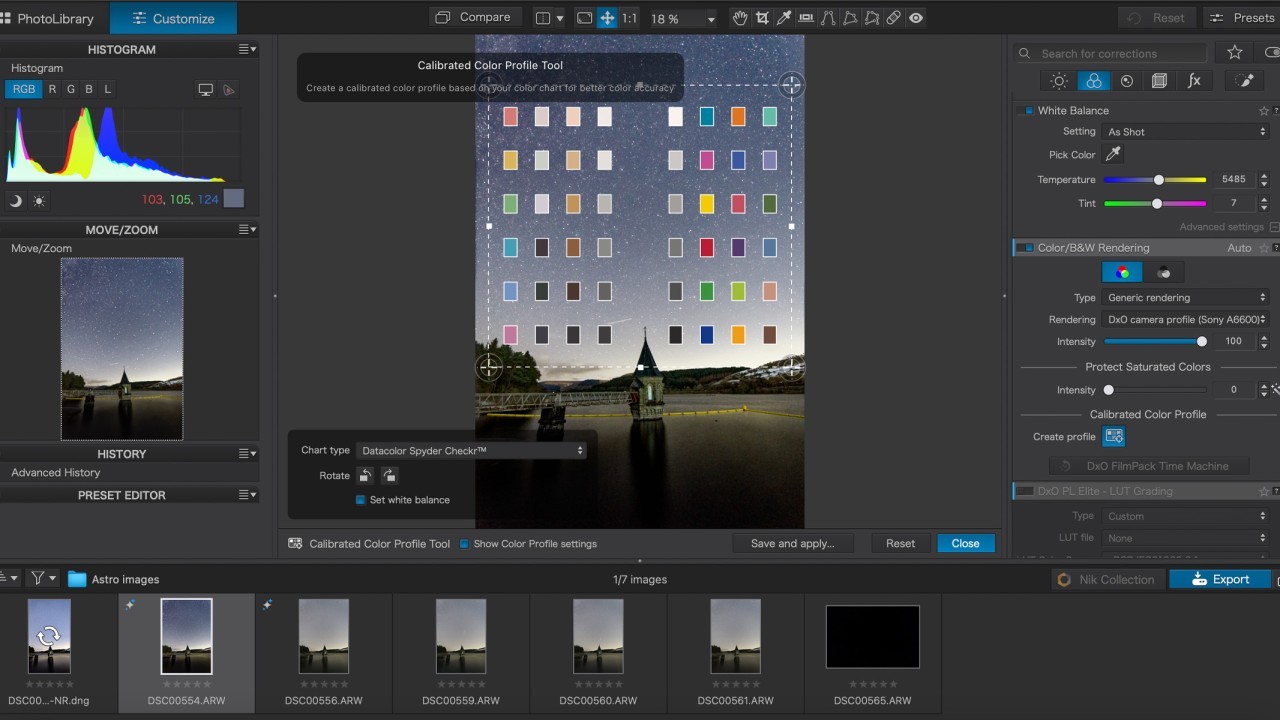Show only the R histogram channel

coord(52,89)
